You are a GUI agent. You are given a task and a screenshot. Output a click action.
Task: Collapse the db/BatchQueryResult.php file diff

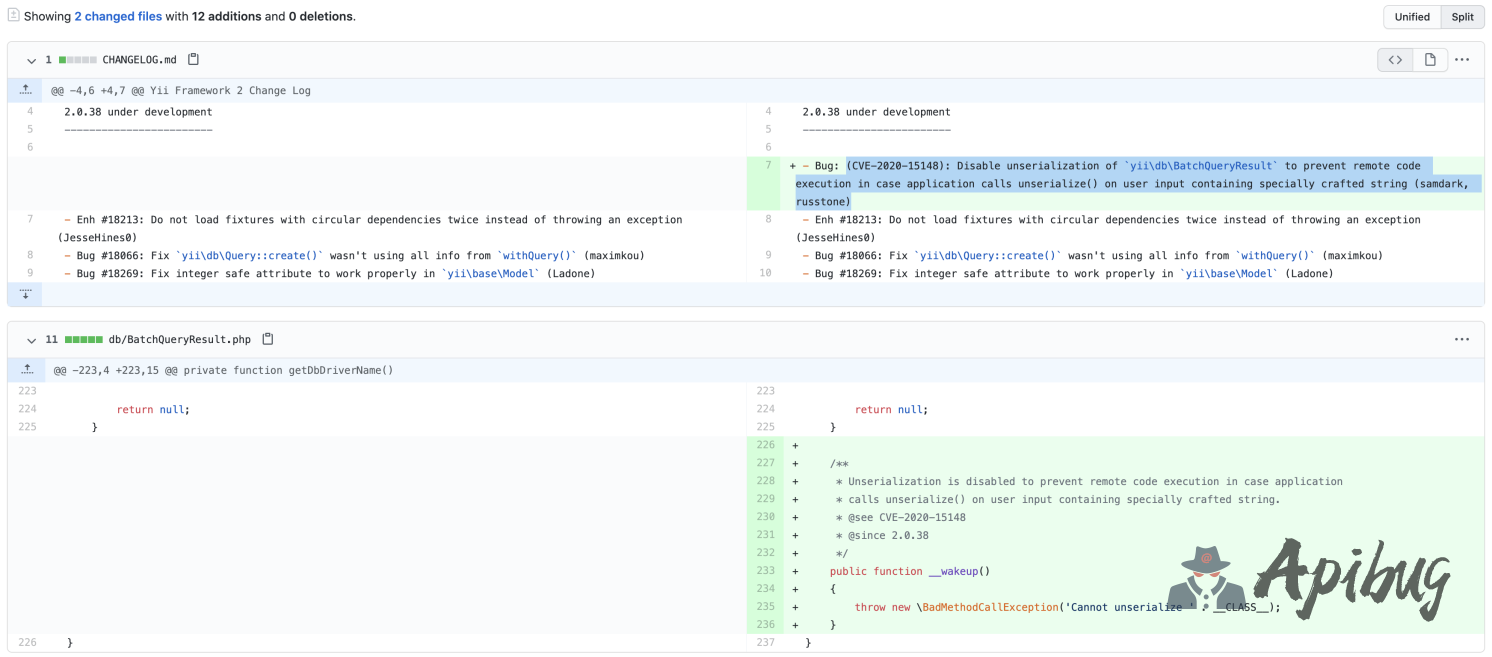(32, 340)
